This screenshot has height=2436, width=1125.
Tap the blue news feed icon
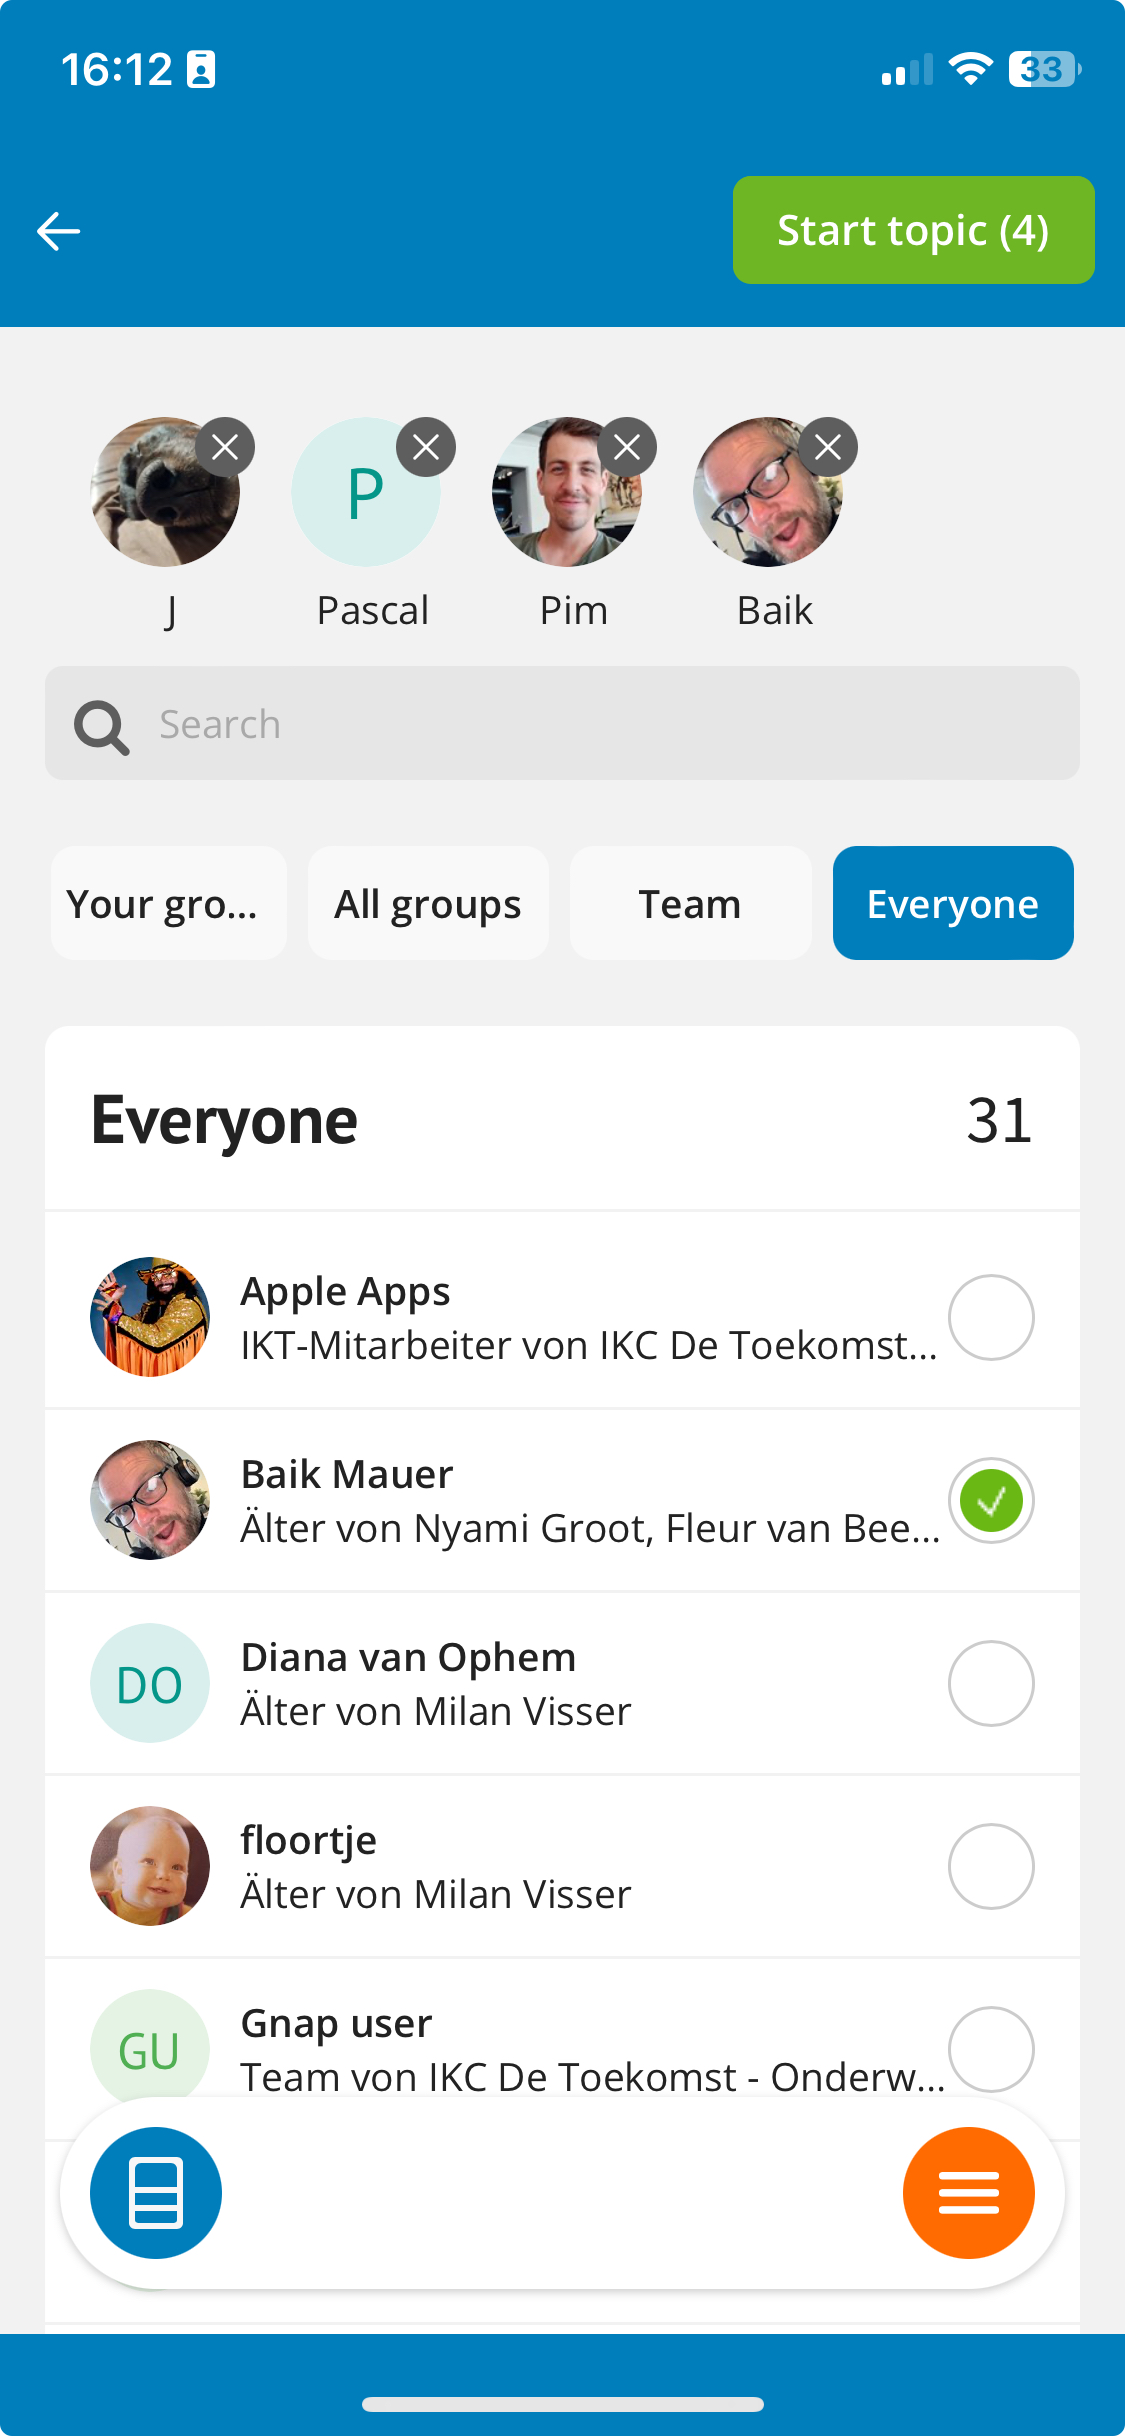click(x=156, y=2193)
